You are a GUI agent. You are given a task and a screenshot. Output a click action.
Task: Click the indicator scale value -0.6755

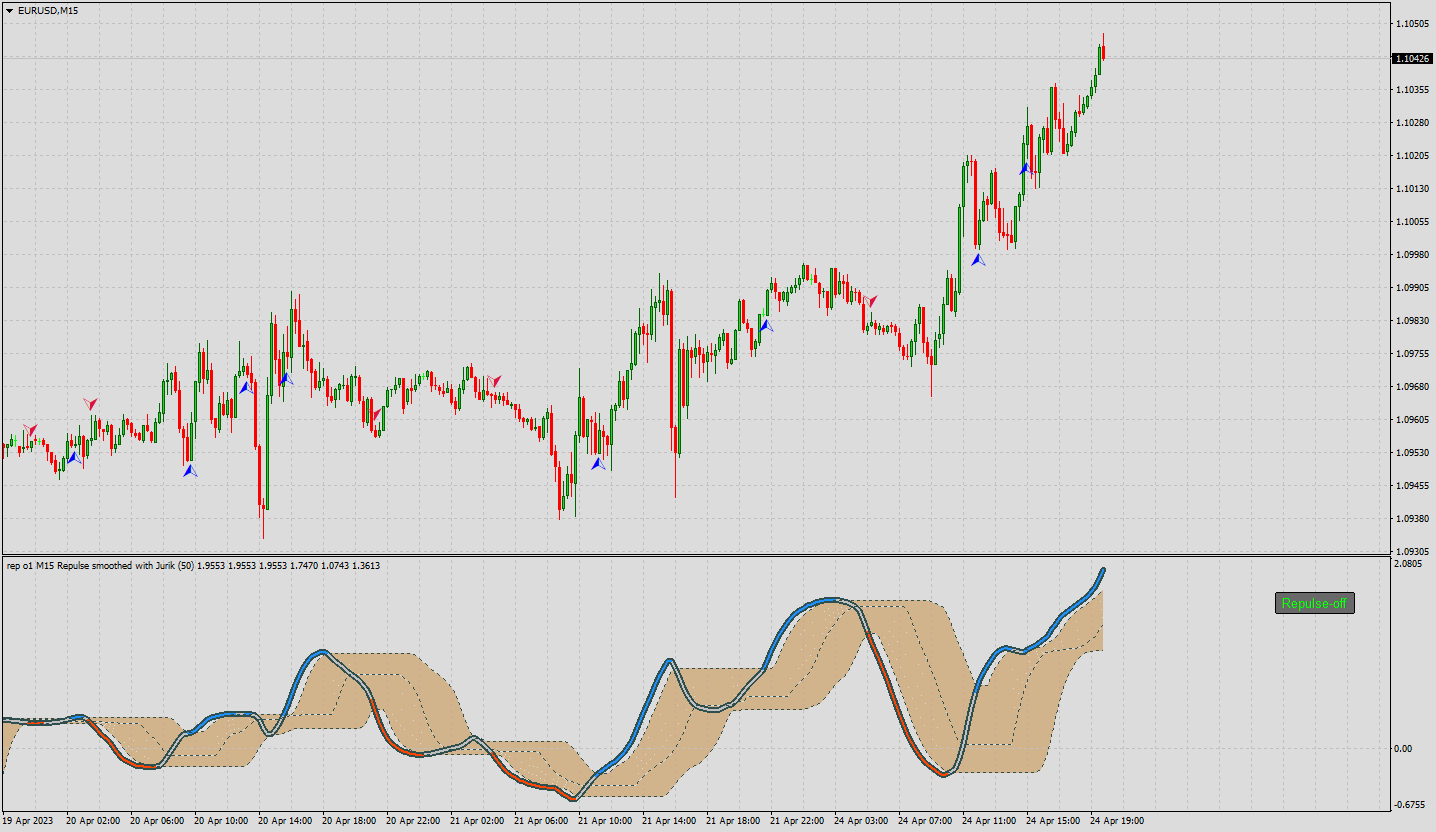pos(1409,805)
